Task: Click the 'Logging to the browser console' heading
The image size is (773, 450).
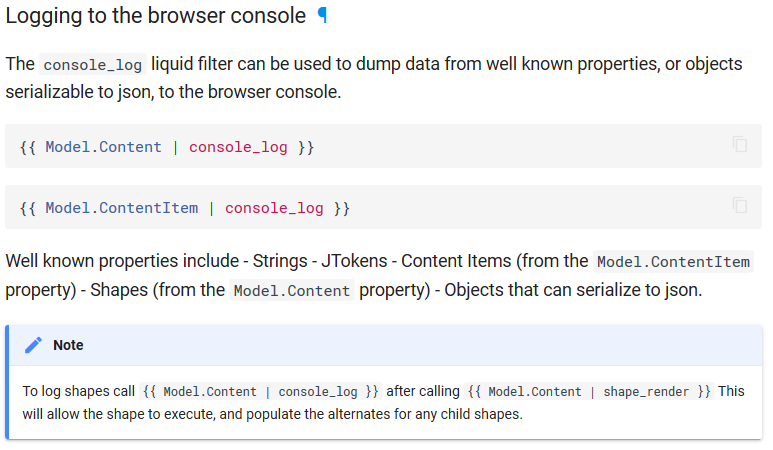Action: click(156, 16)
